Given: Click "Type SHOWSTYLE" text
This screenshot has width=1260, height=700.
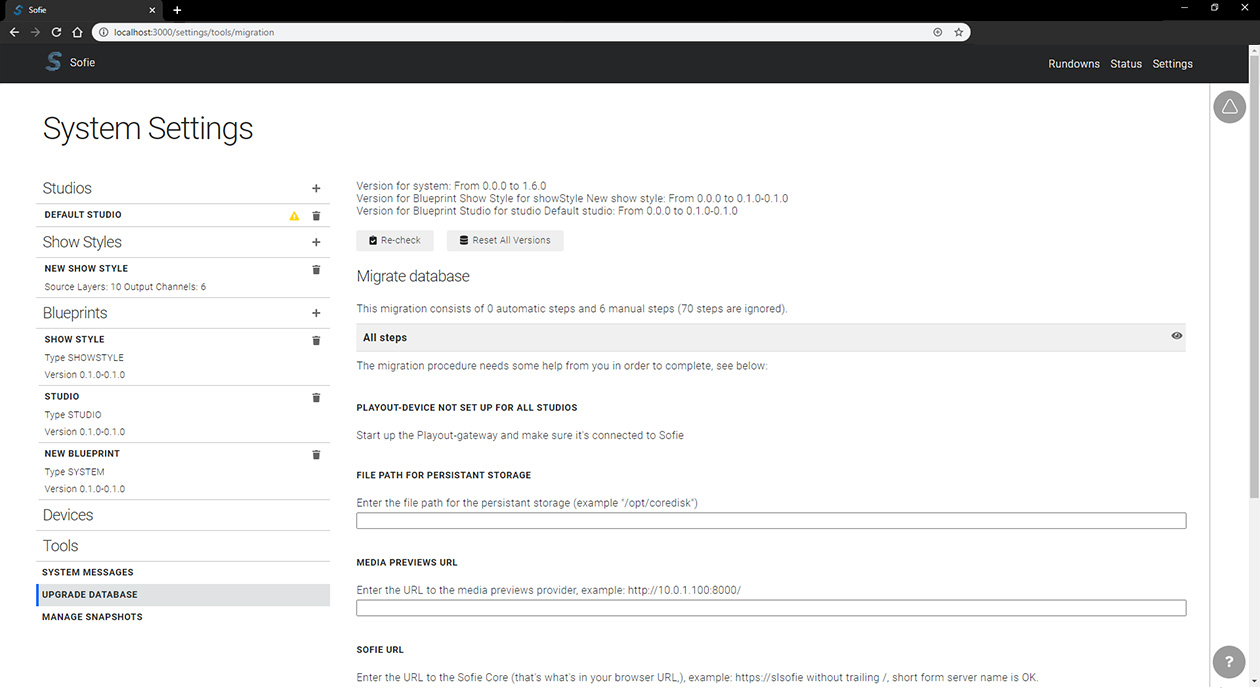Looking at the screenshot, I should (84, 358).
